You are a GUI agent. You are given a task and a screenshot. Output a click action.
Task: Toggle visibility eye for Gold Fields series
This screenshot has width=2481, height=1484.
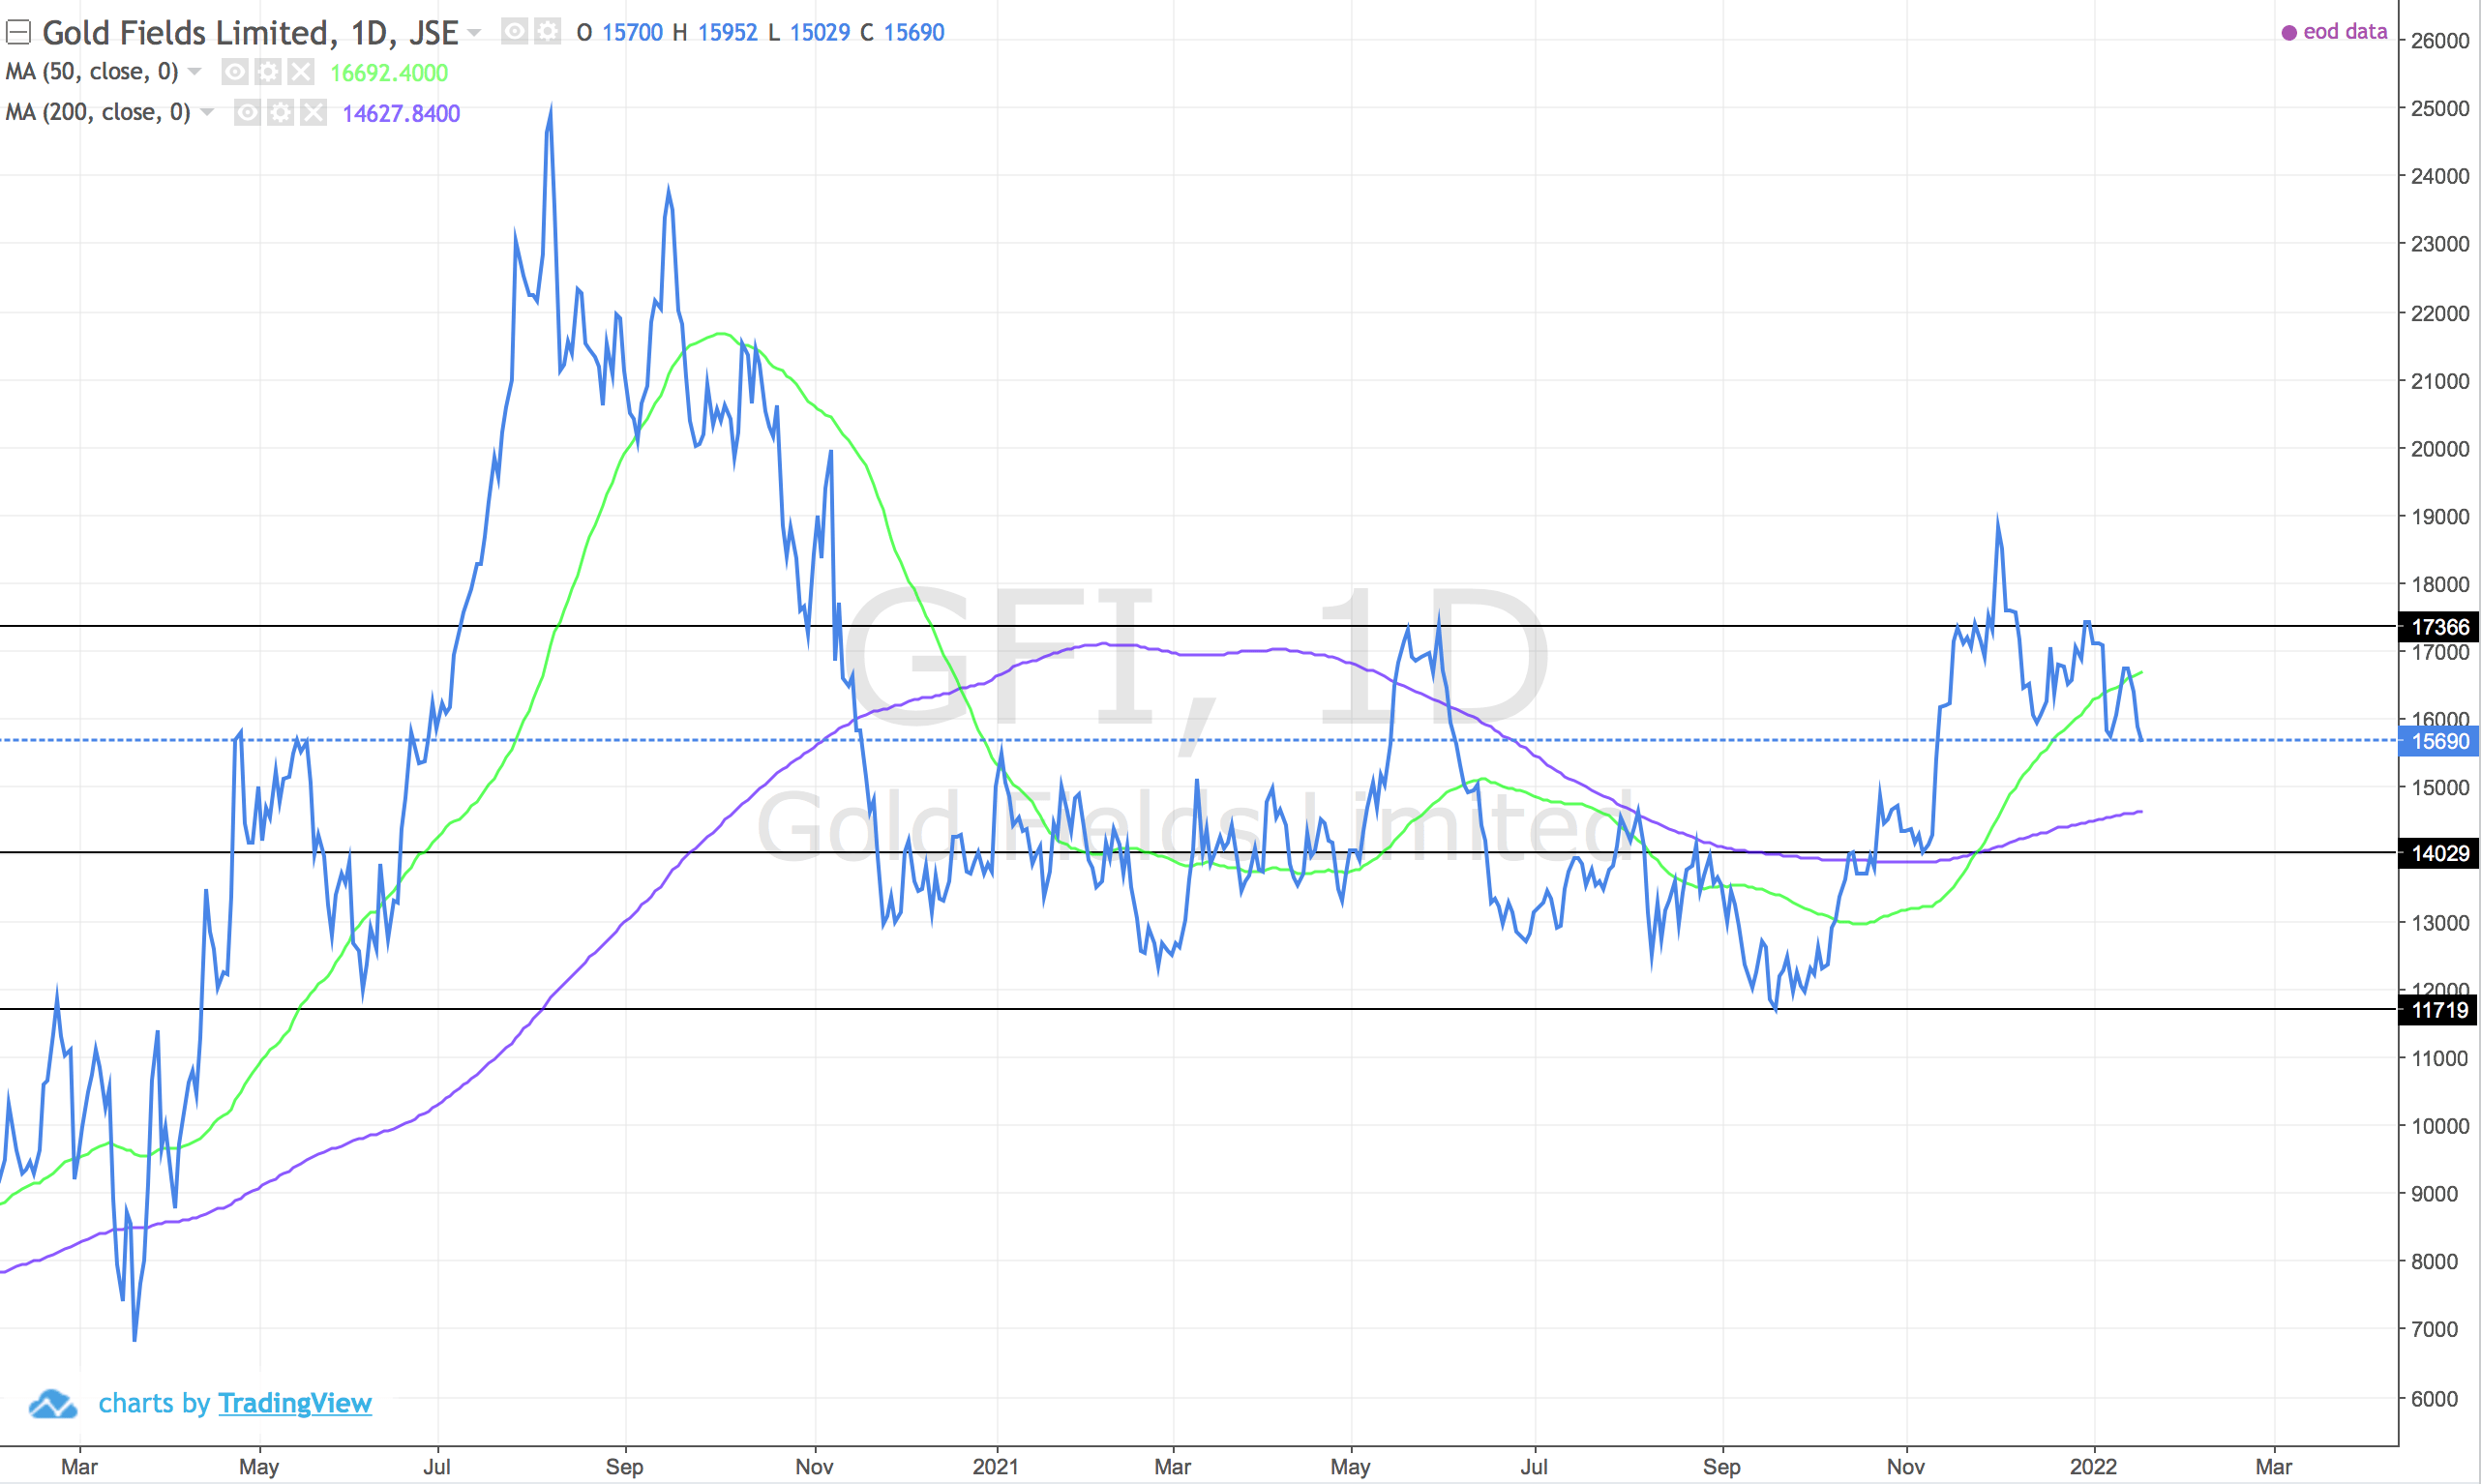(514, 32)
